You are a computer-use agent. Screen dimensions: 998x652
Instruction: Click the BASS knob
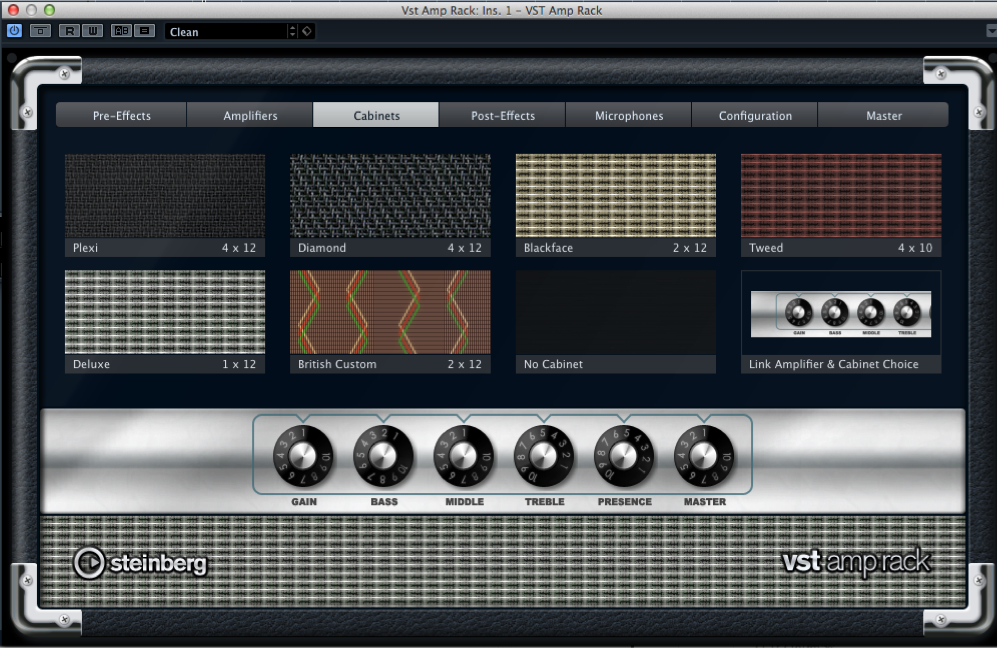coord(383,456)
